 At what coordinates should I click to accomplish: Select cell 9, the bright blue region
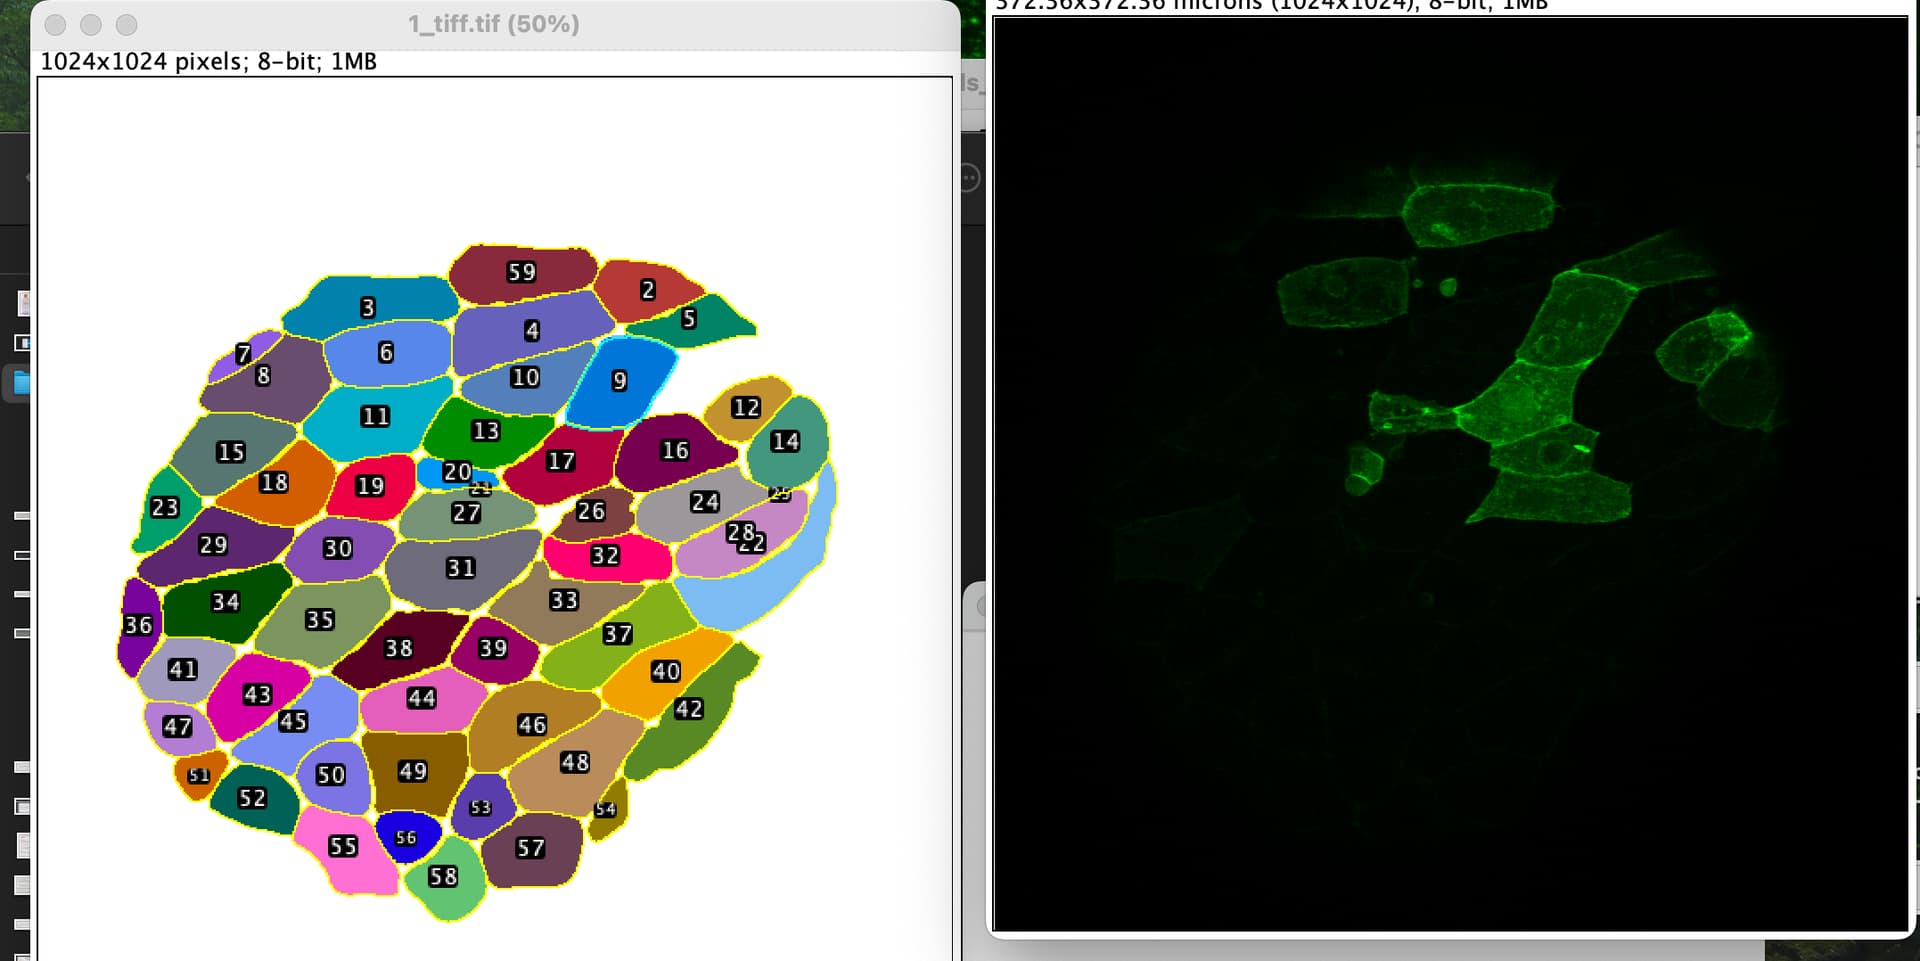[x=618, y=381]
